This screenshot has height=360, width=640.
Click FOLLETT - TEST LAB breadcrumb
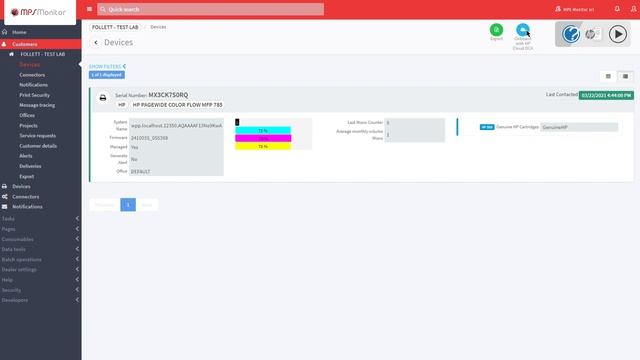pyautogui.click(x=115, y=27)
